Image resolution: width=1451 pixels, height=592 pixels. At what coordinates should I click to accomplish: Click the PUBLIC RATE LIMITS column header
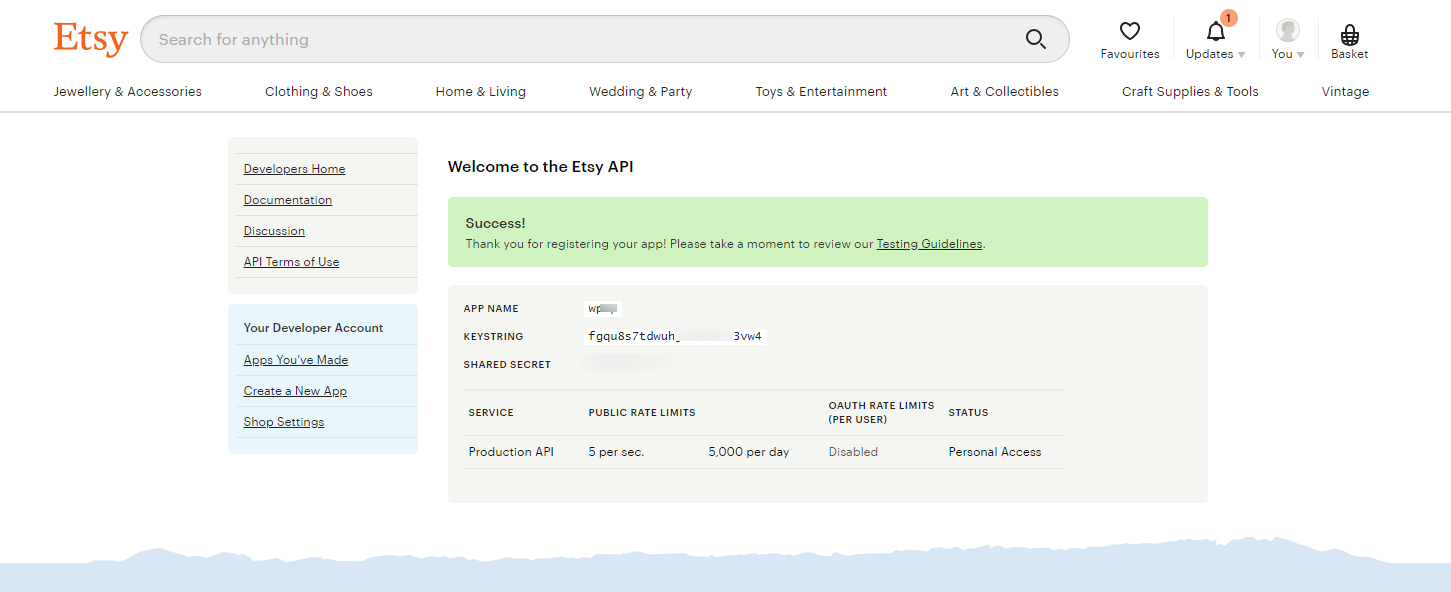(x=642, y=413)
